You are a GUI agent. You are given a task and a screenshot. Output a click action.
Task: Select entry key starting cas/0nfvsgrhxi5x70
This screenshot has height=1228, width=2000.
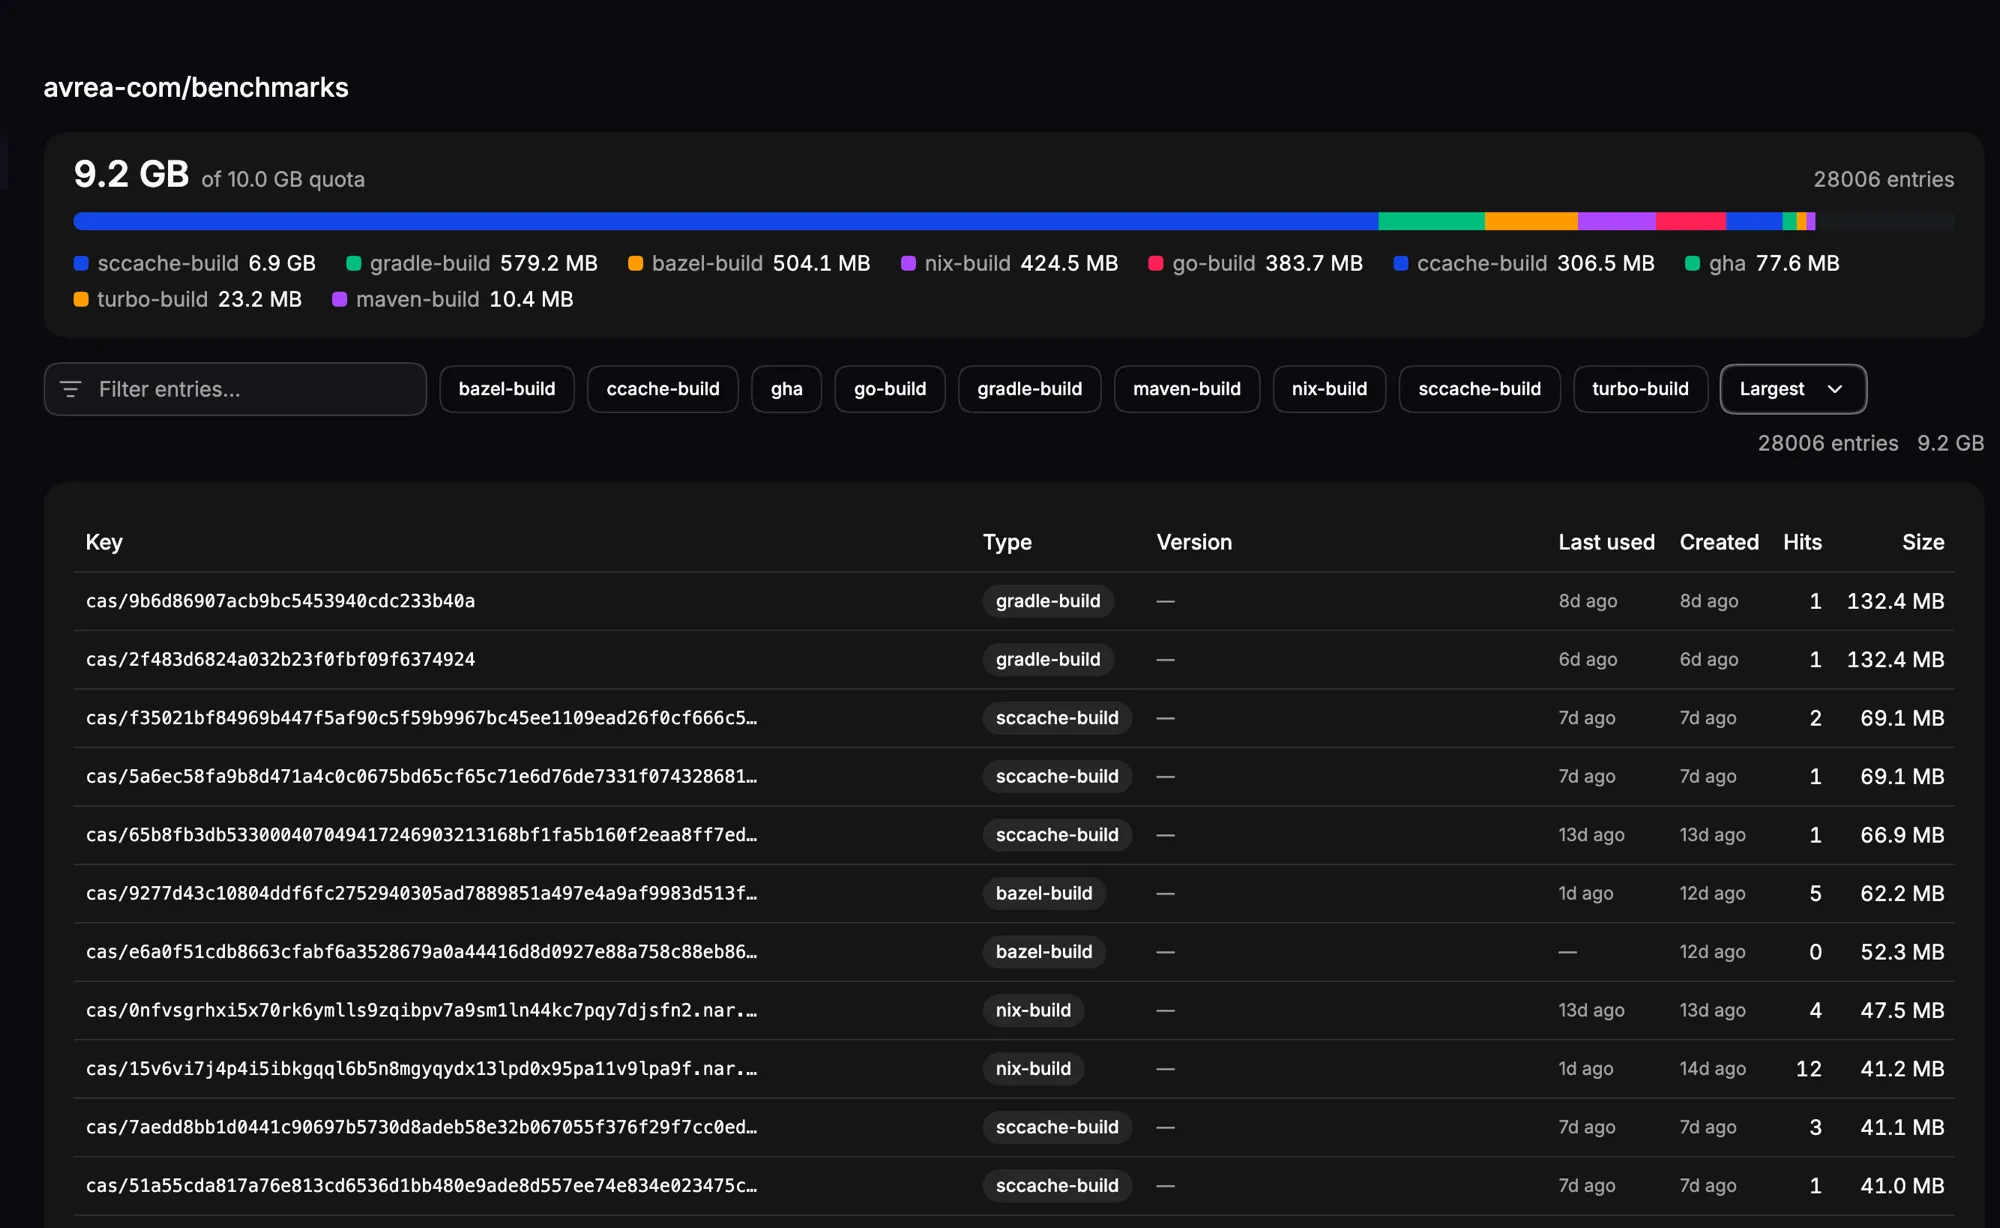click(x=421, y=1010)
